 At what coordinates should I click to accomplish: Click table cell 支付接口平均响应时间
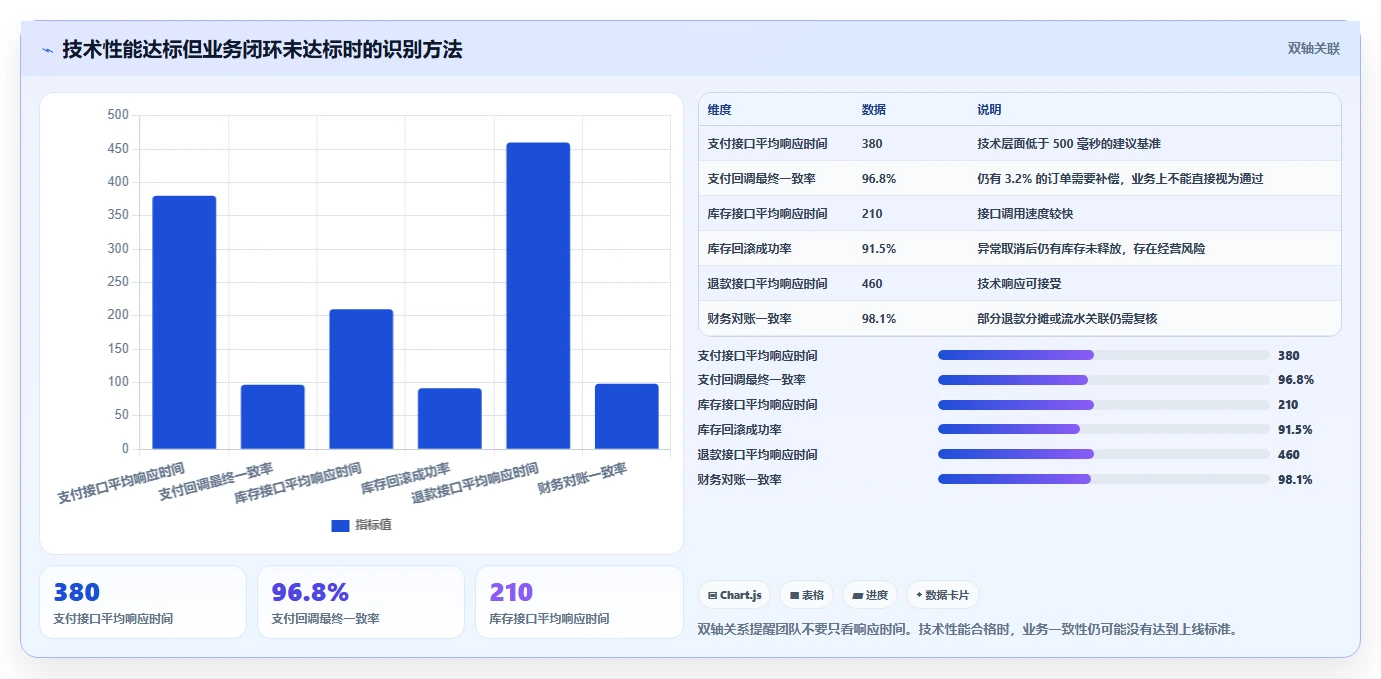point(767,144)
